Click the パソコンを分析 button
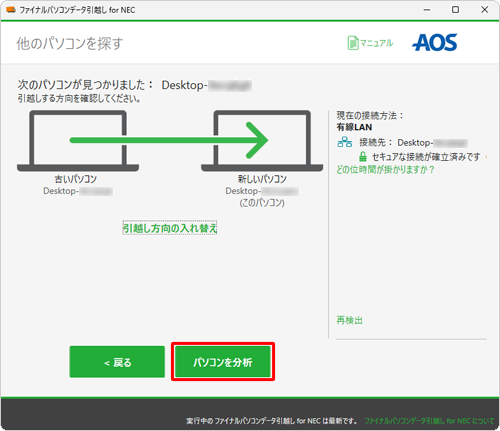Image resolution: width=500 pixels, height=431 pixels. [223, 362]
